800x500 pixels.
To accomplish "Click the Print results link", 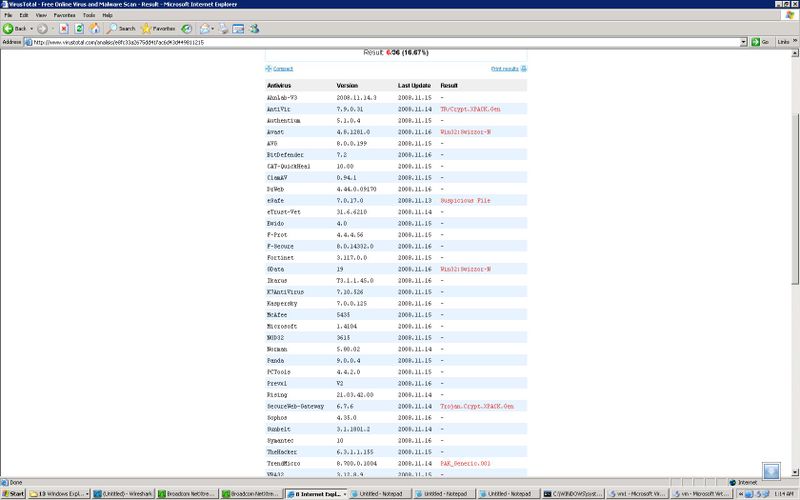I will pyautogui.click(x=505, y=69).
